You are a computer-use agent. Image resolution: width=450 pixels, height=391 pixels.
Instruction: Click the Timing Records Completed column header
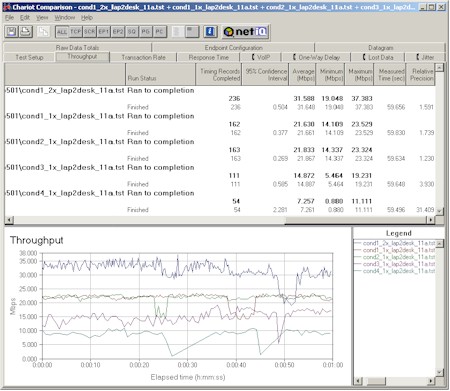pos(219,74)
